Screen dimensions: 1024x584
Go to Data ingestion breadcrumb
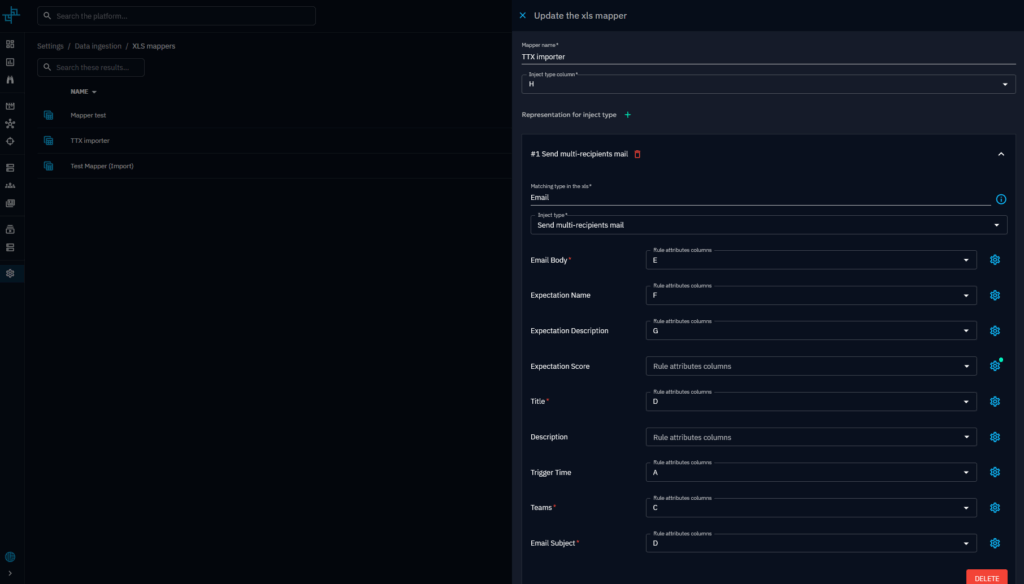(x=98, y=46)
